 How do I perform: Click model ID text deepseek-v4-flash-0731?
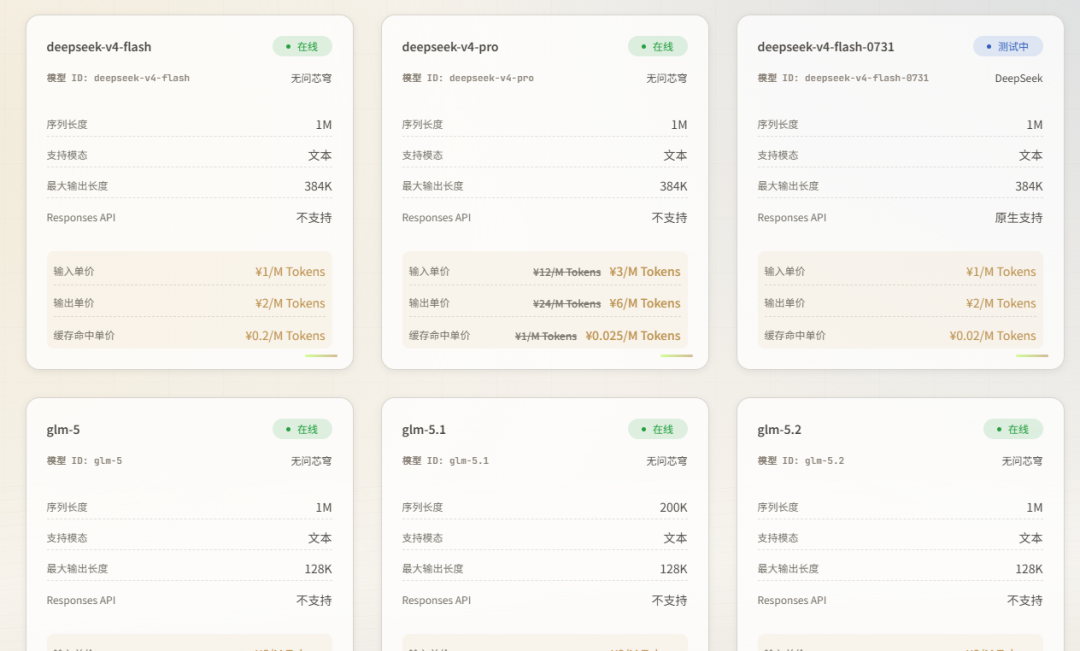[x=866, y=78]
